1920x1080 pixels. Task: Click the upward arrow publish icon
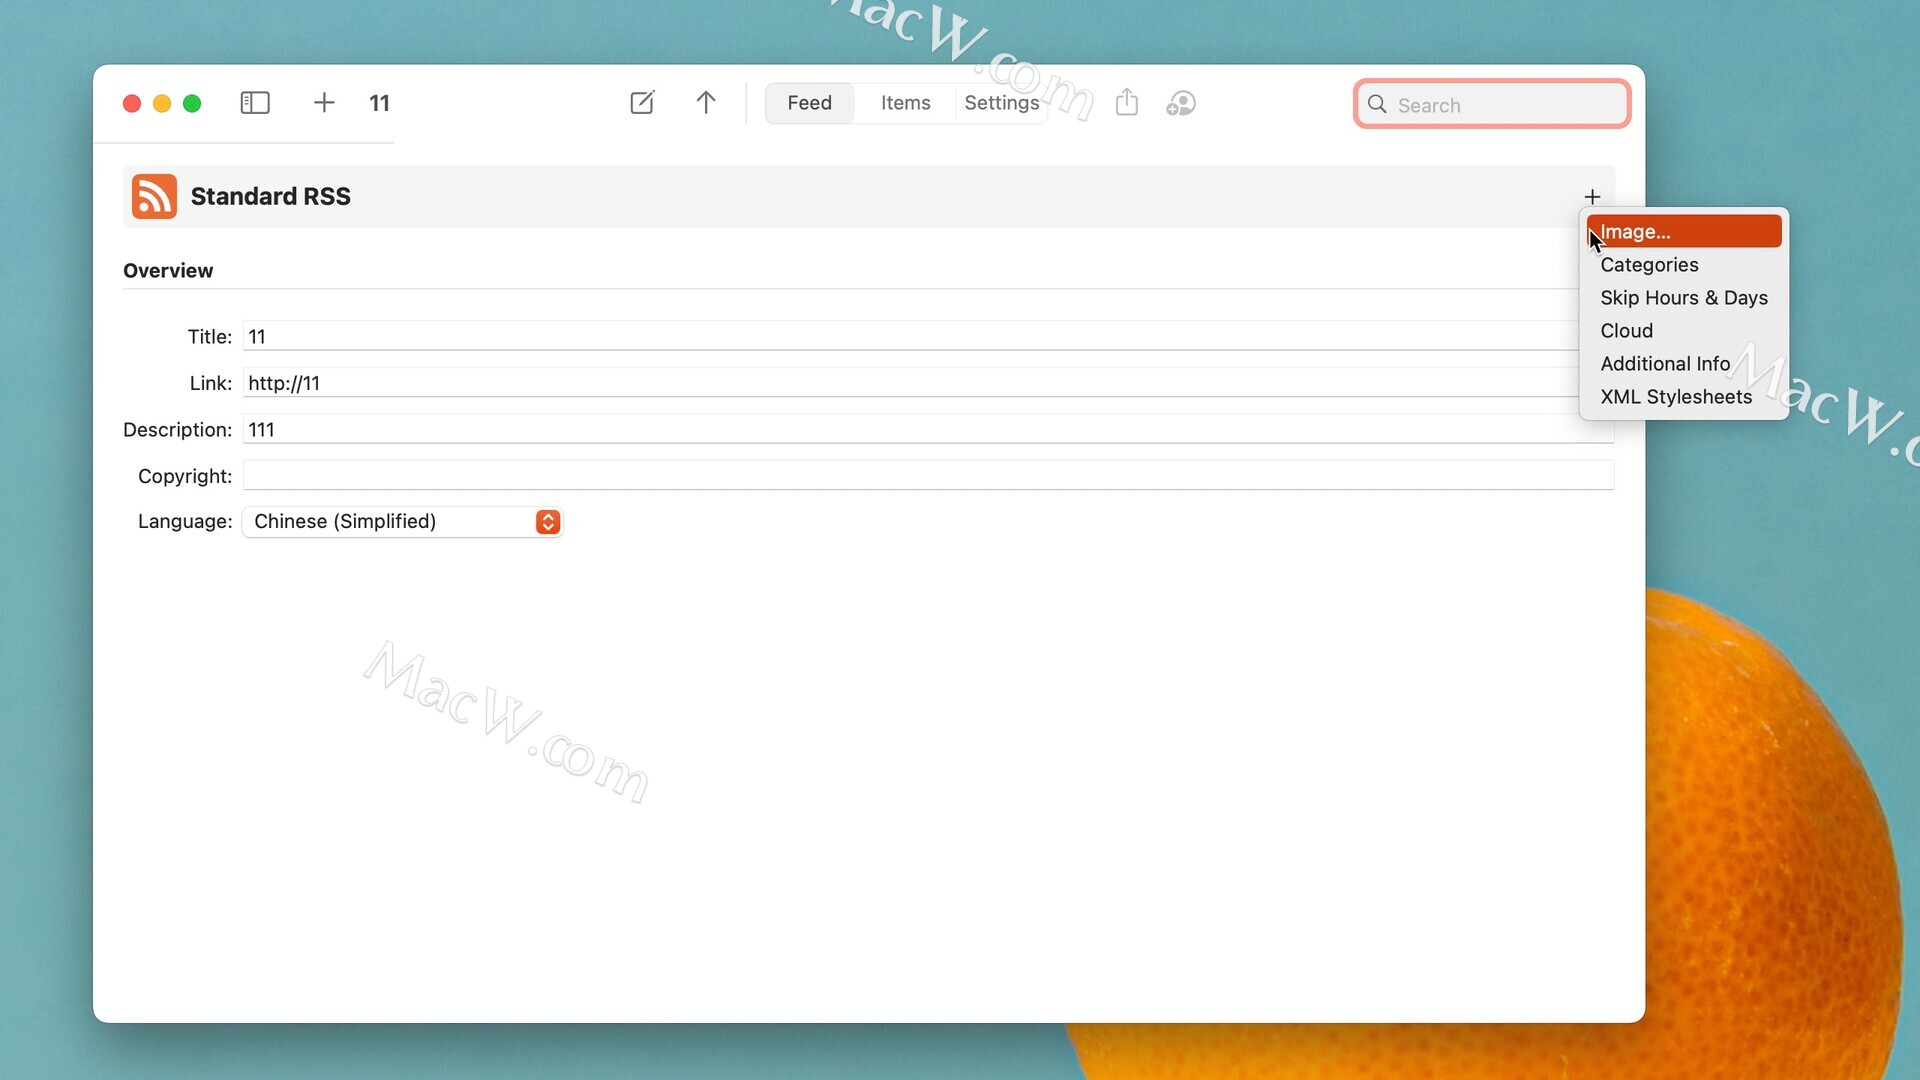[706, 103]
